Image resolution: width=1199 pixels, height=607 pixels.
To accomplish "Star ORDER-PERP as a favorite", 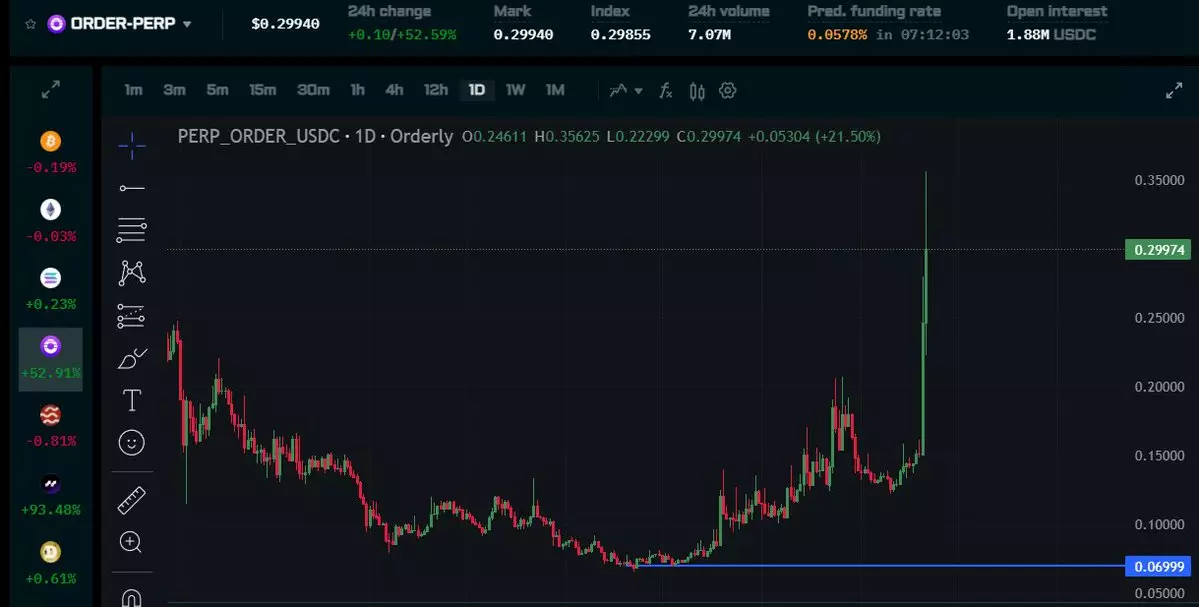I will (x=31, y=23).
